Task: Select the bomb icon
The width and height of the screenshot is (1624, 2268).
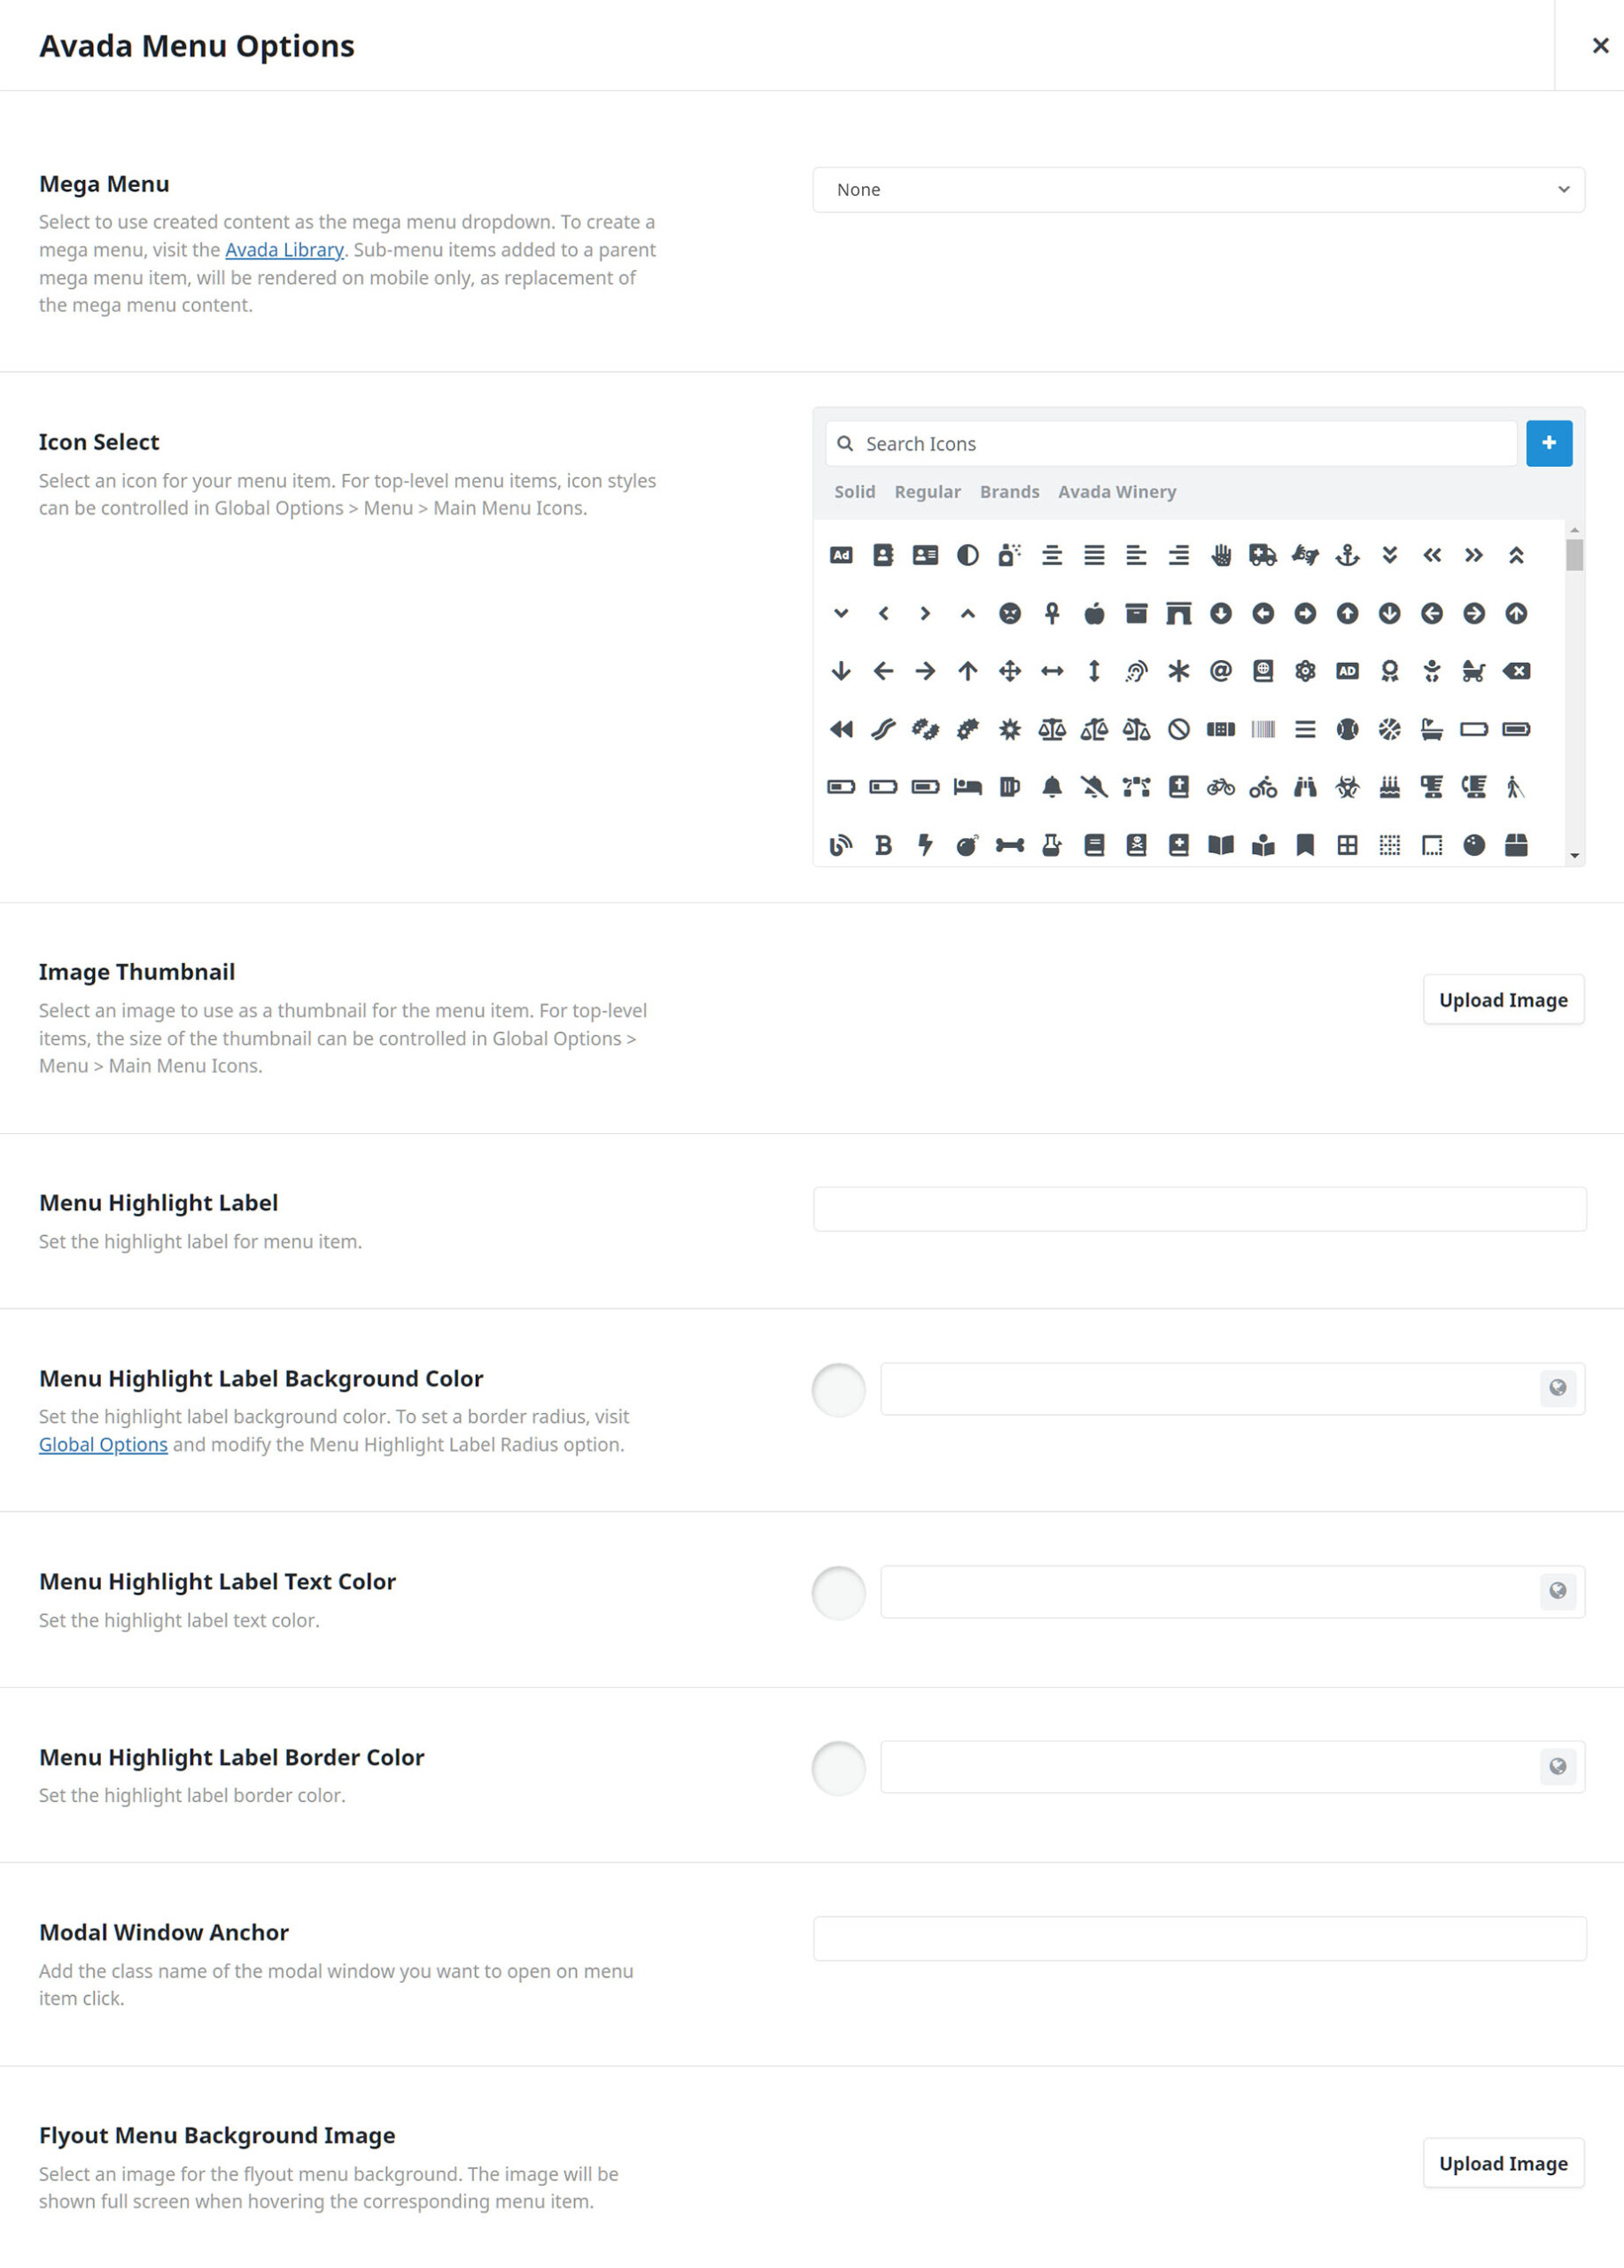Action: tap(967, 845)
